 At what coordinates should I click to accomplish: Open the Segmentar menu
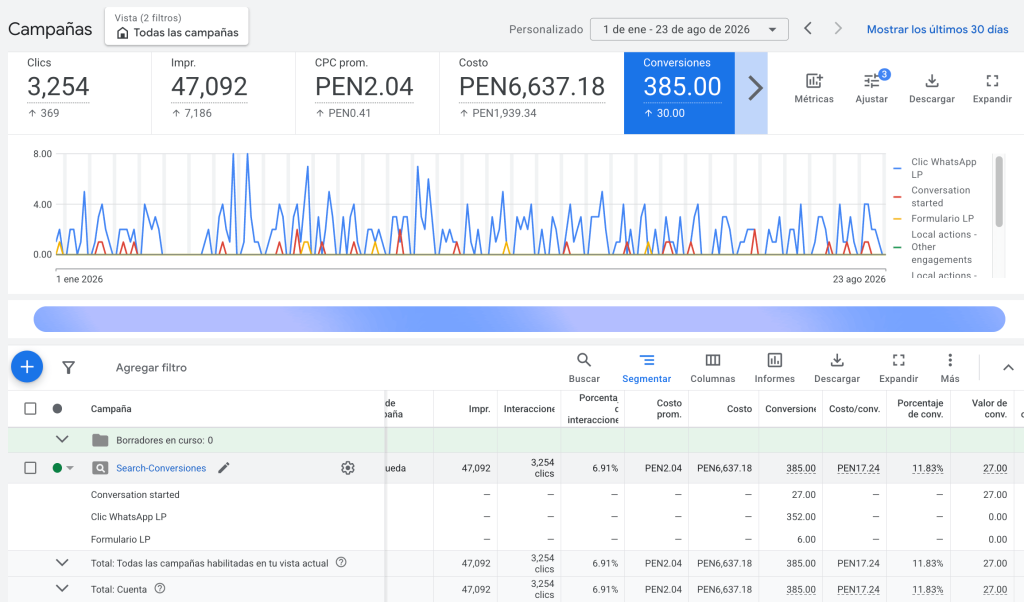647,368
